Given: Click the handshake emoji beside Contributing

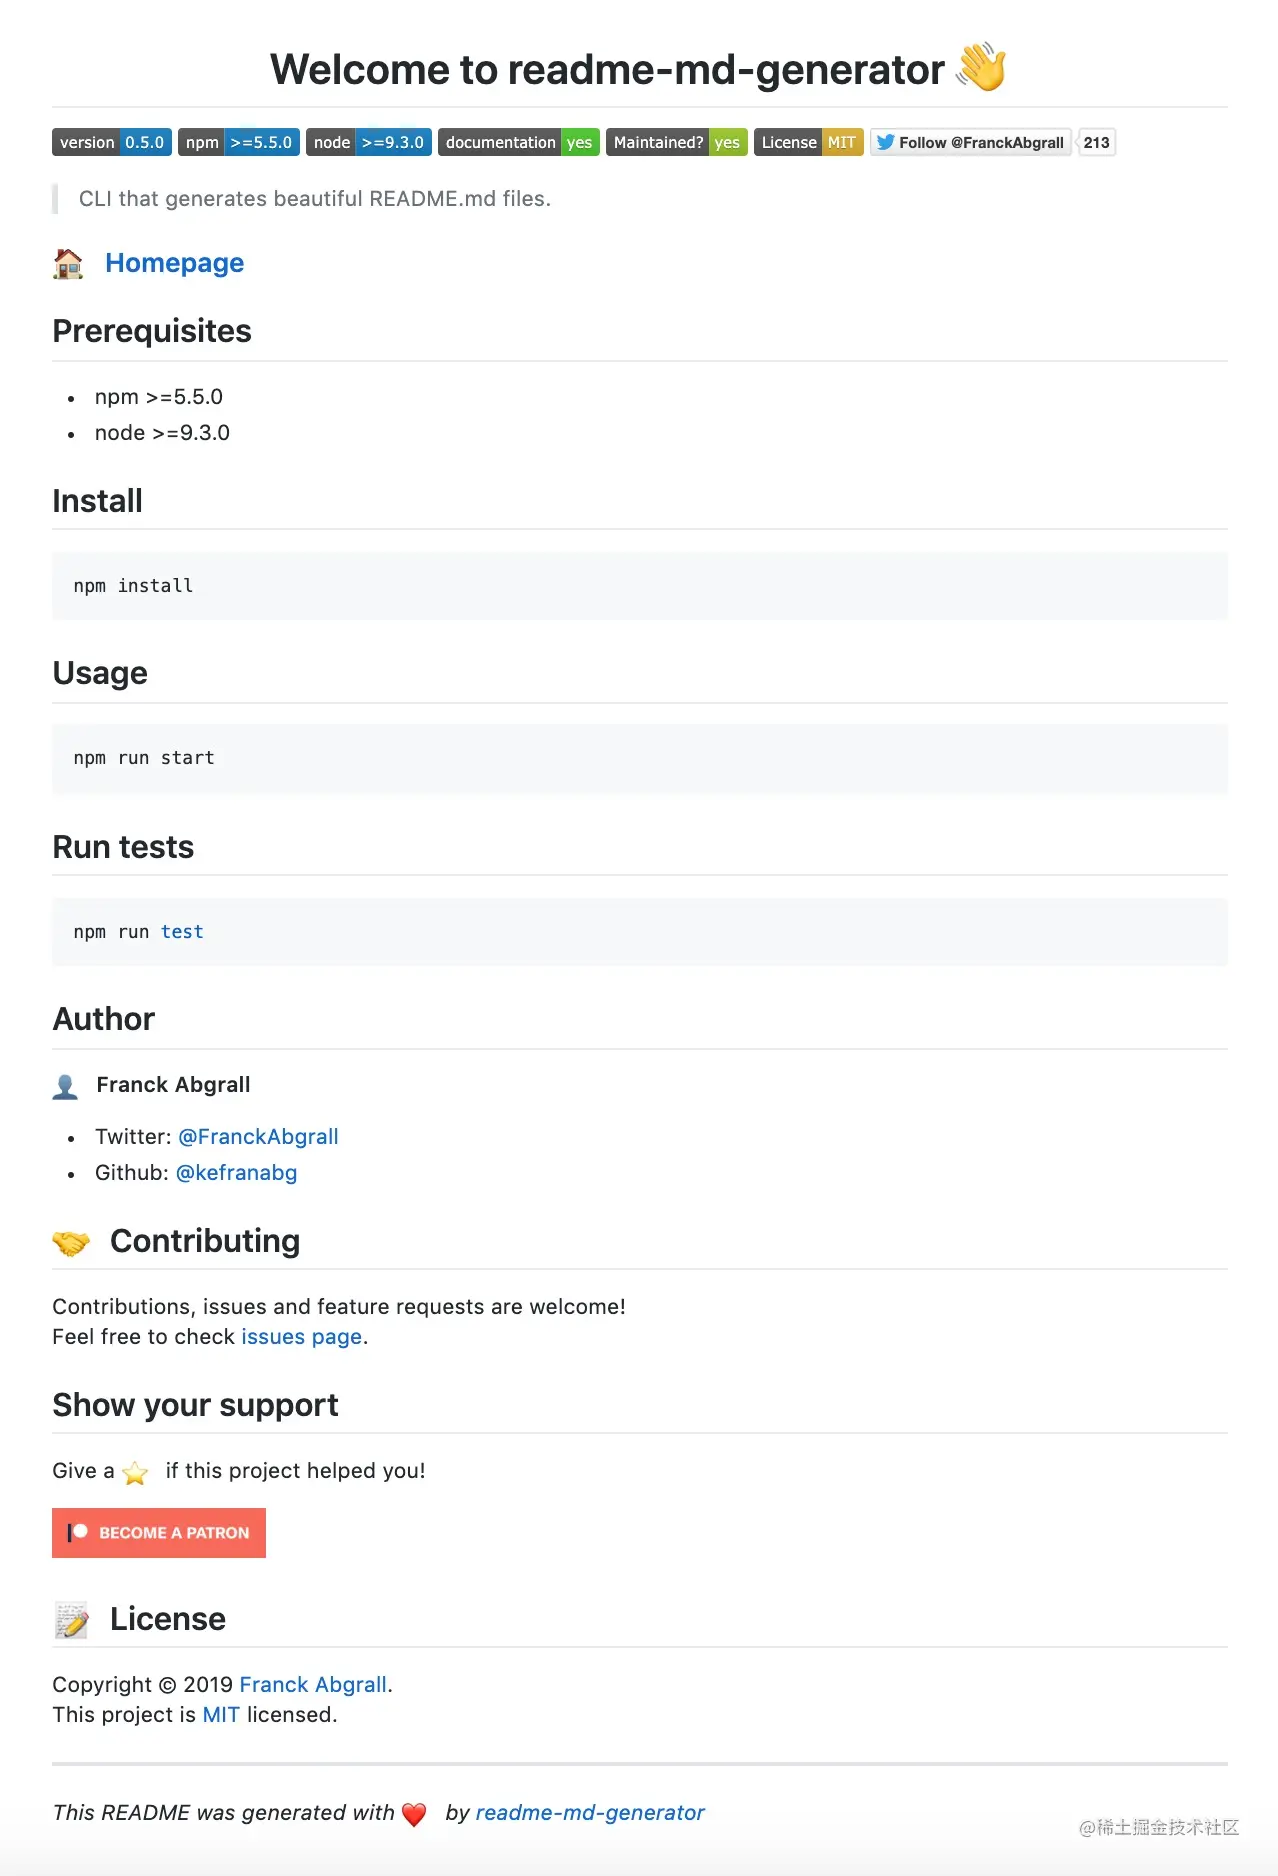Looking at the screenshot, I should (x=71, y=1242).
